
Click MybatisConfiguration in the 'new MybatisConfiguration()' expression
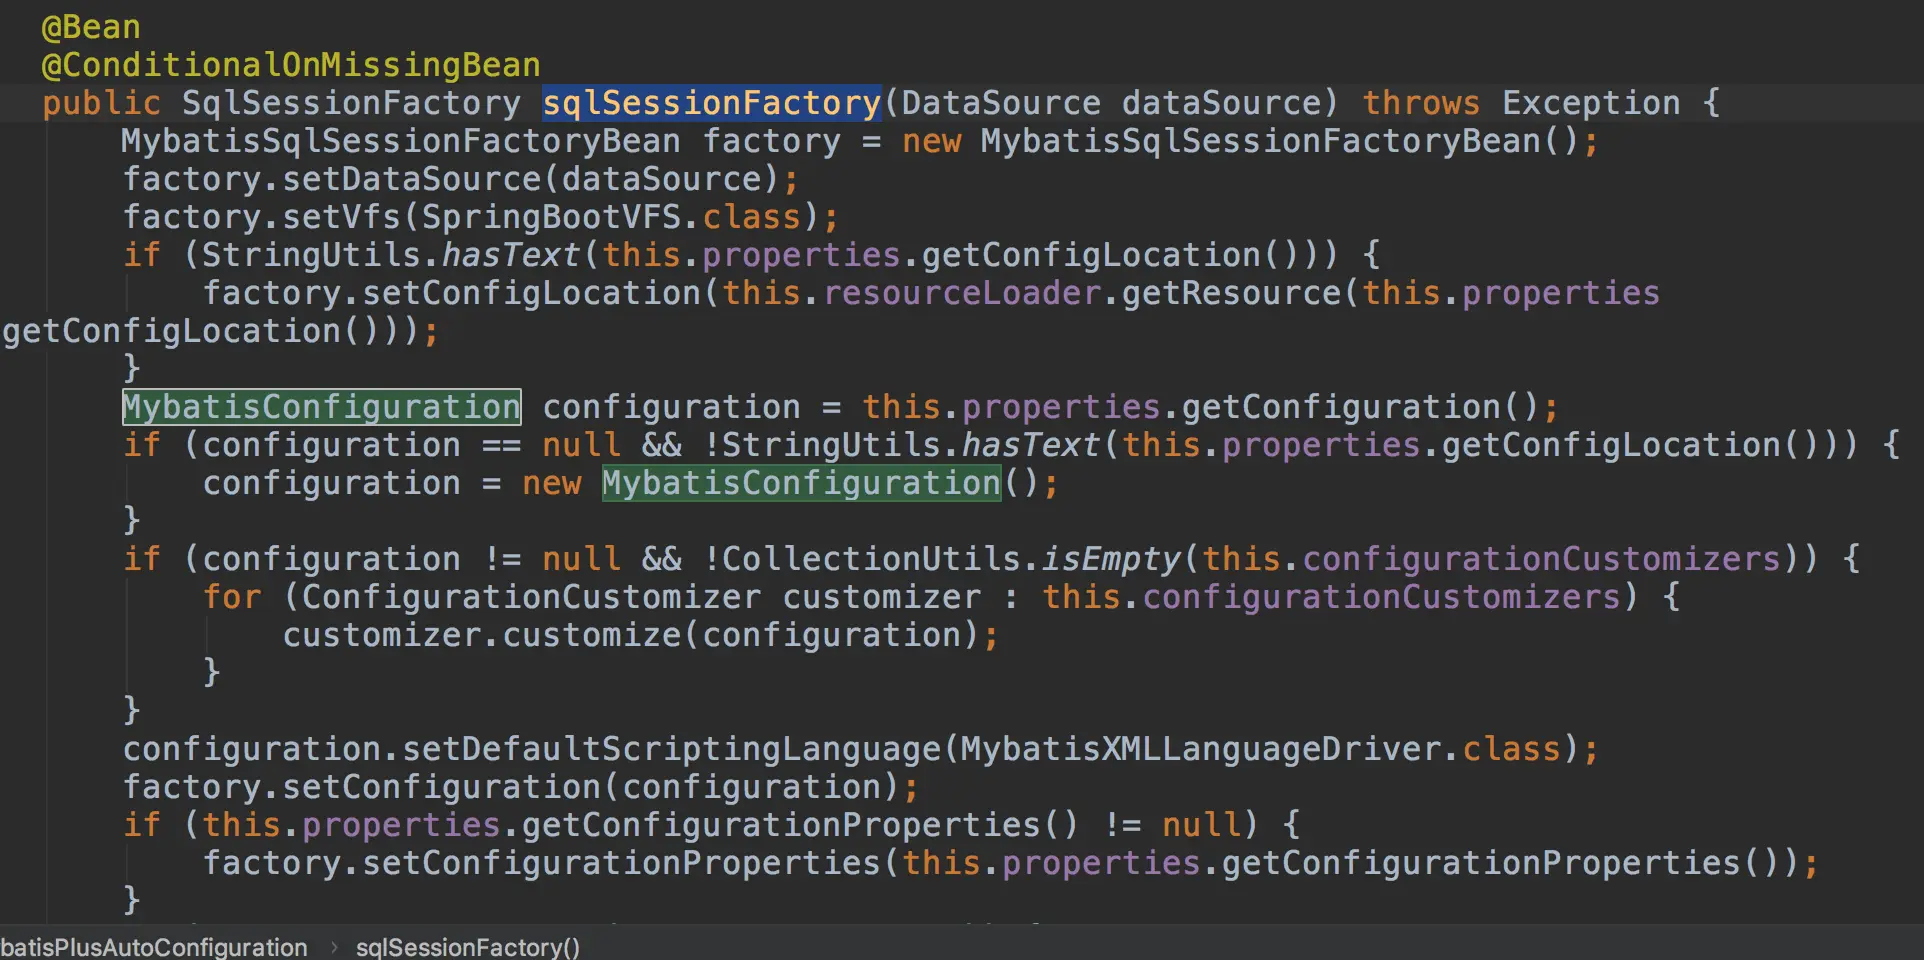coord(801,483)
